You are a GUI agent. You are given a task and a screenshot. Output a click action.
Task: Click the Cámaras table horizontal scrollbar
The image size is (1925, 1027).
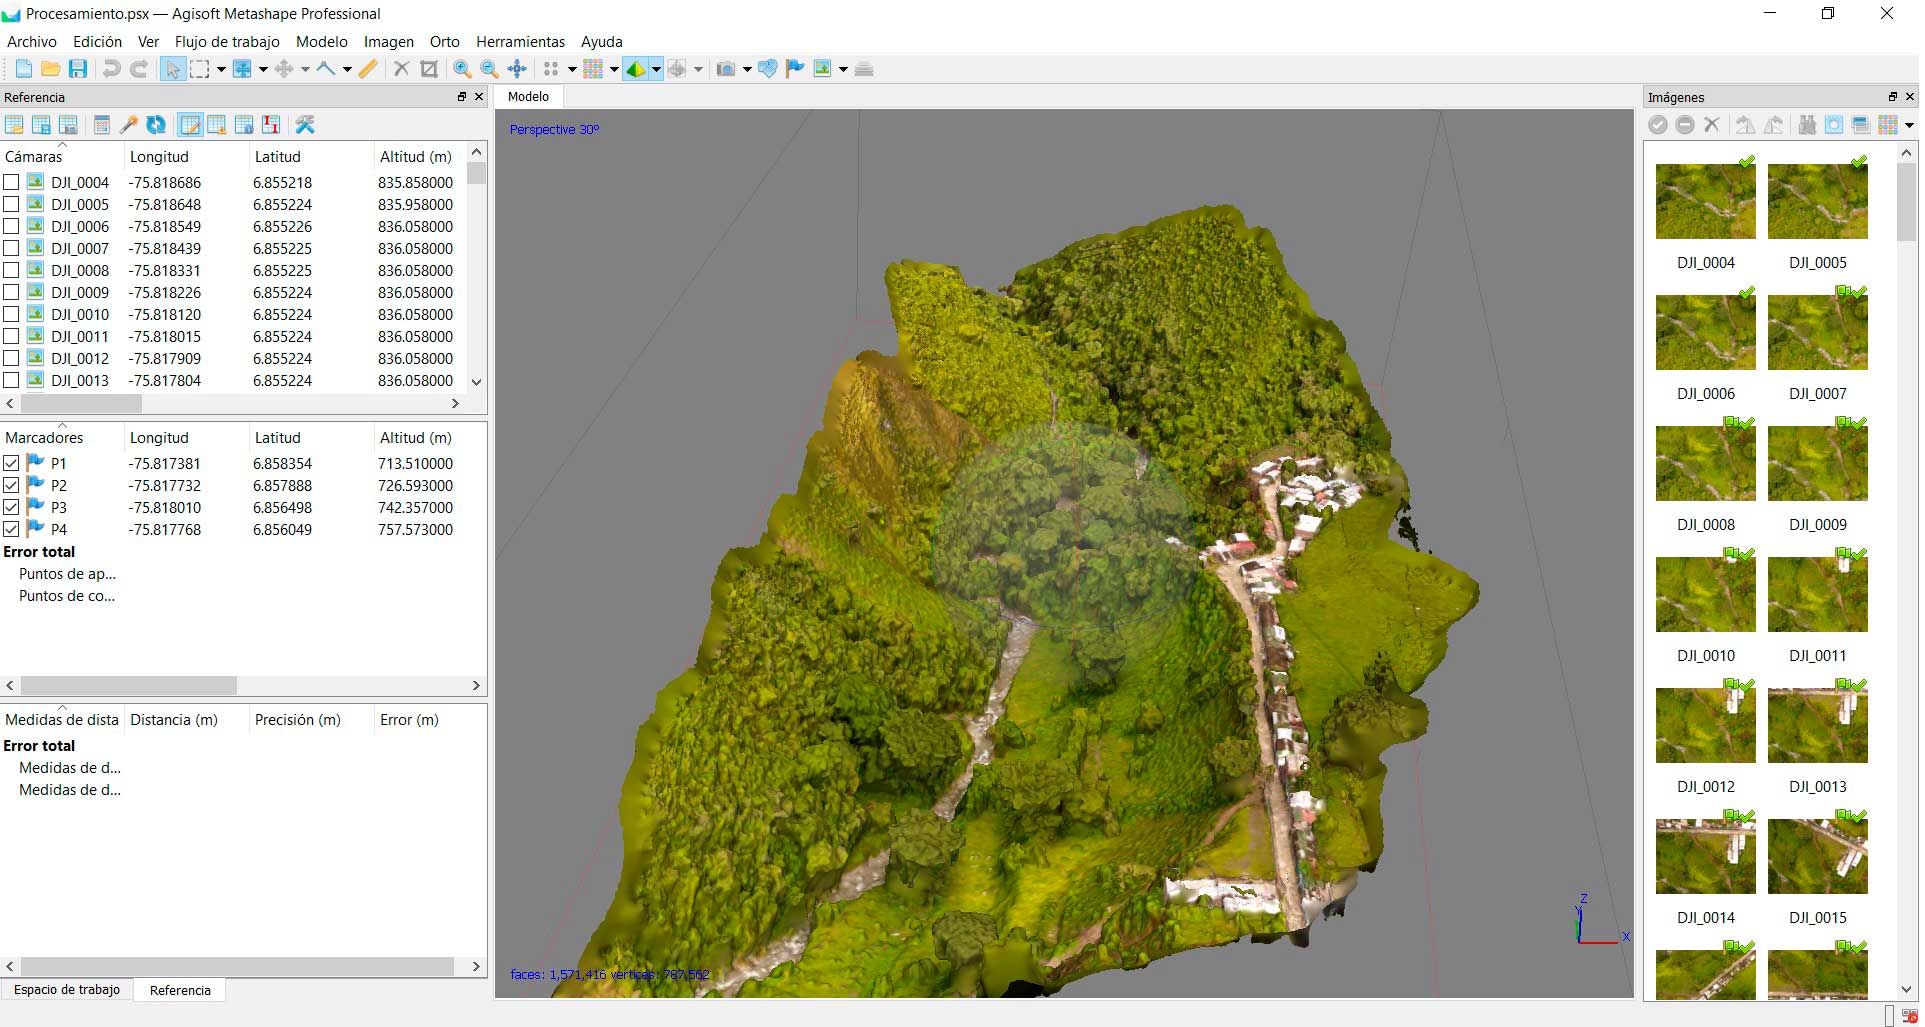point(82,404)
